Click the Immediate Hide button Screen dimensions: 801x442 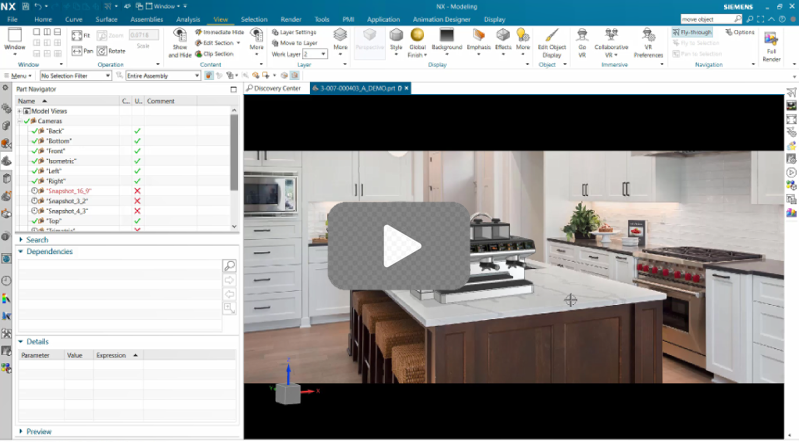coord(219,32)
